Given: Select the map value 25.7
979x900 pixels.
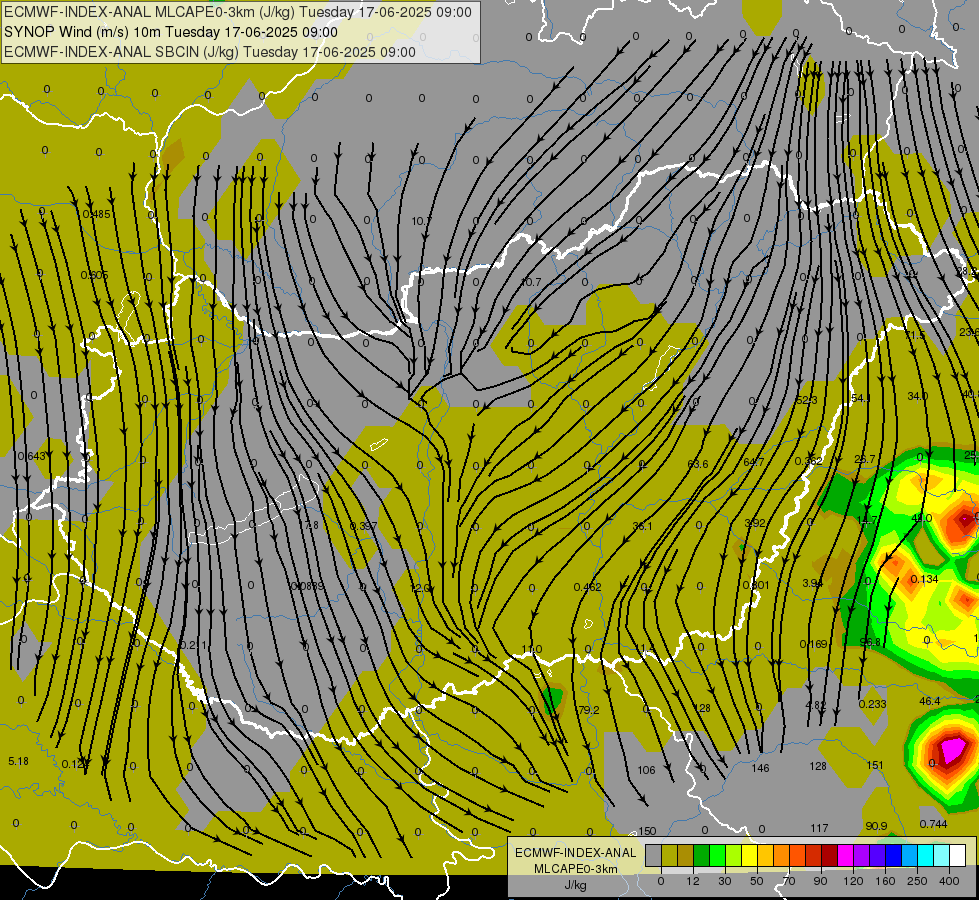Looking at the screenshot, I should (x=865, y=460).
